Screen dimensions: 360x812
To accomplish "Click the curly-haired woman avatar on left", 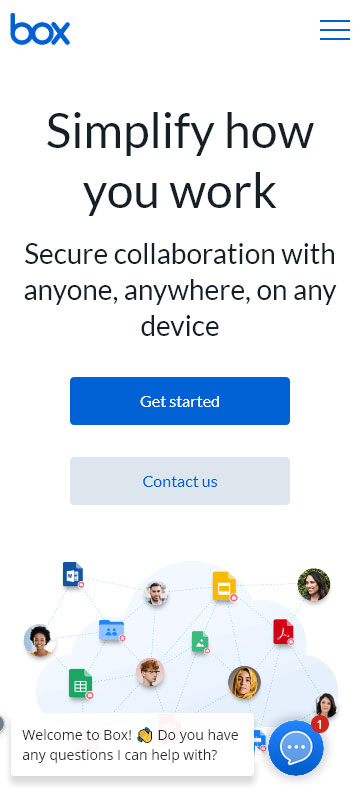I will pos(39,641).
